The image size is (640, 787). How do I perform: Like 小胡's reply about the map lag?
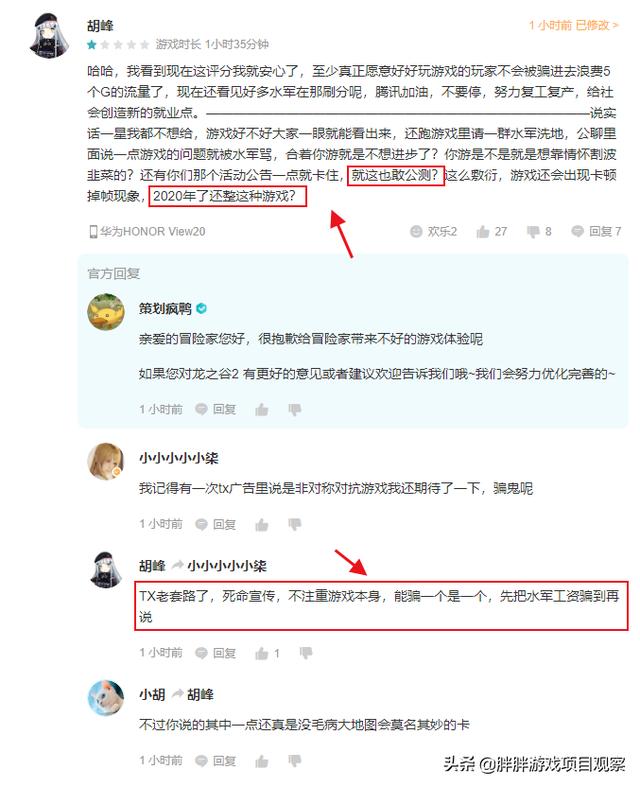click(262, 761)
